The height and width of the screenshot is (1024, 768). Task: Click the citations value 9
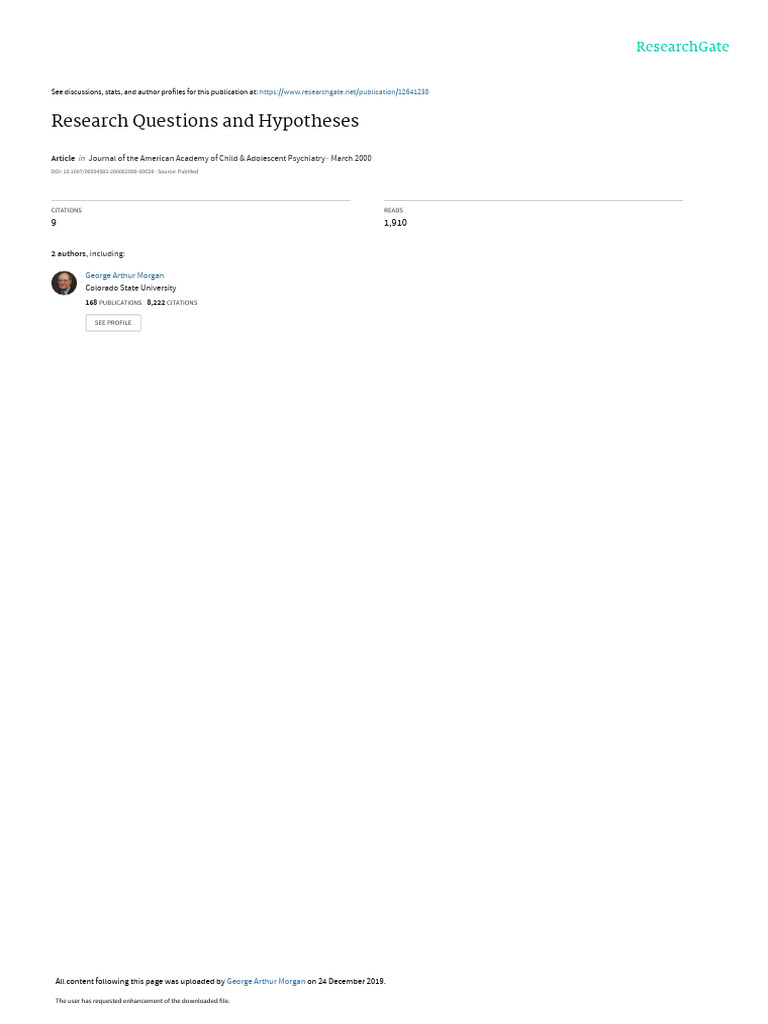(54, 223)
